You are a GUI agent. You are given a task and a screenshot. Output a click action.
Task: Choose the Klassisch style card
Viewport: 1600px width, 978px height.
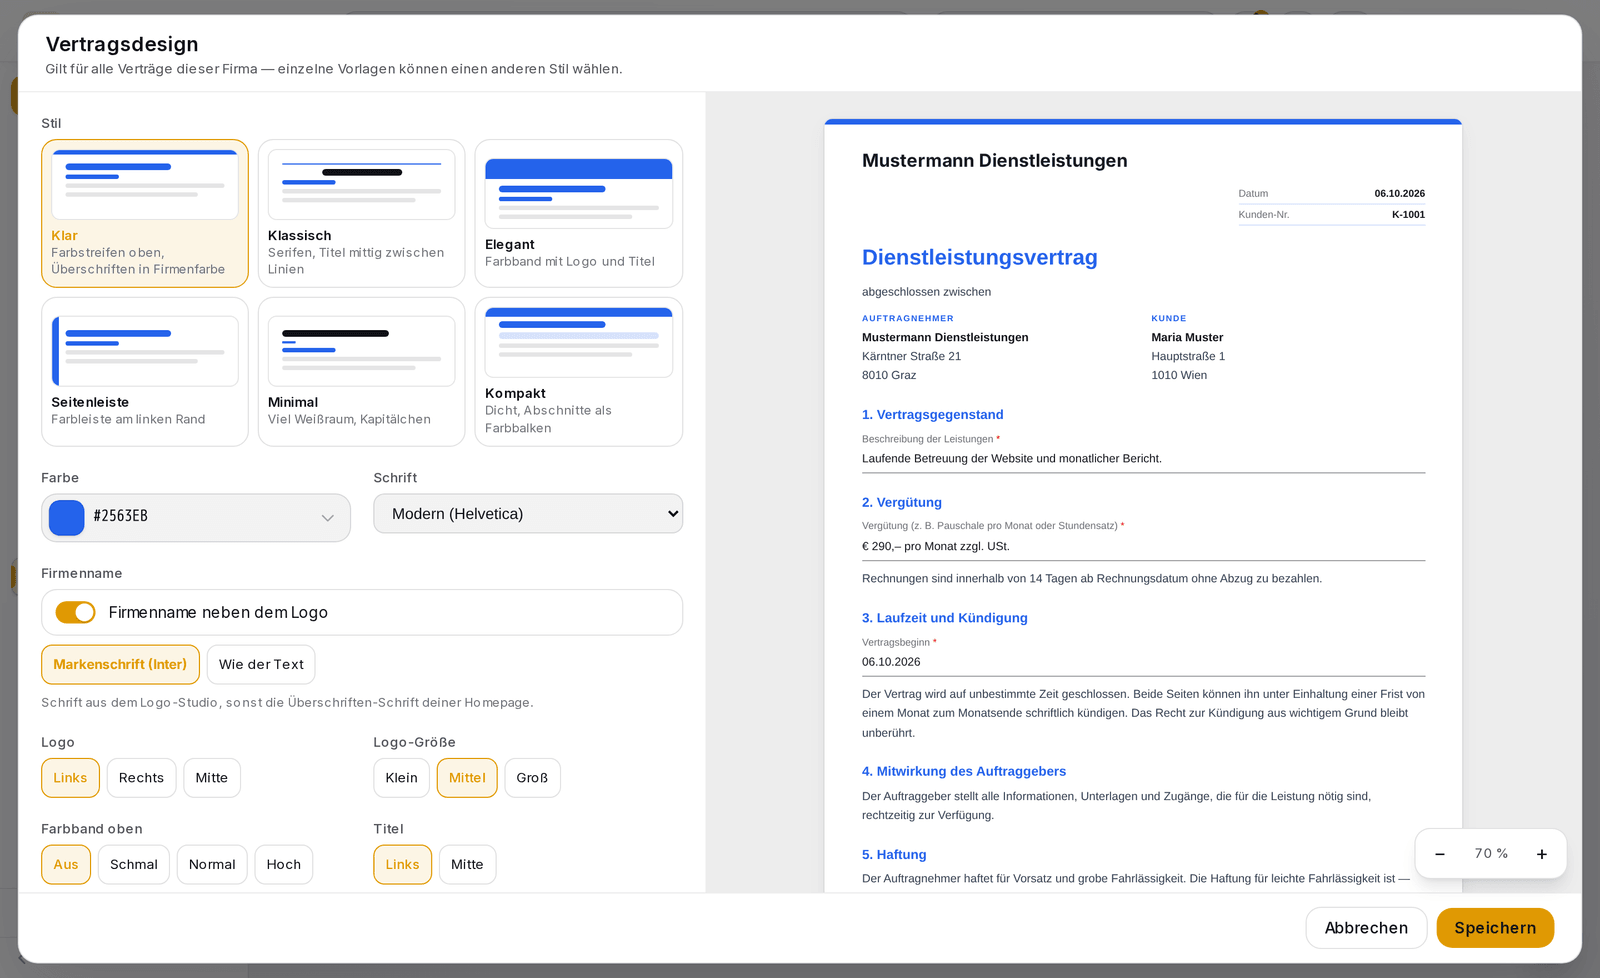[362, 213]
